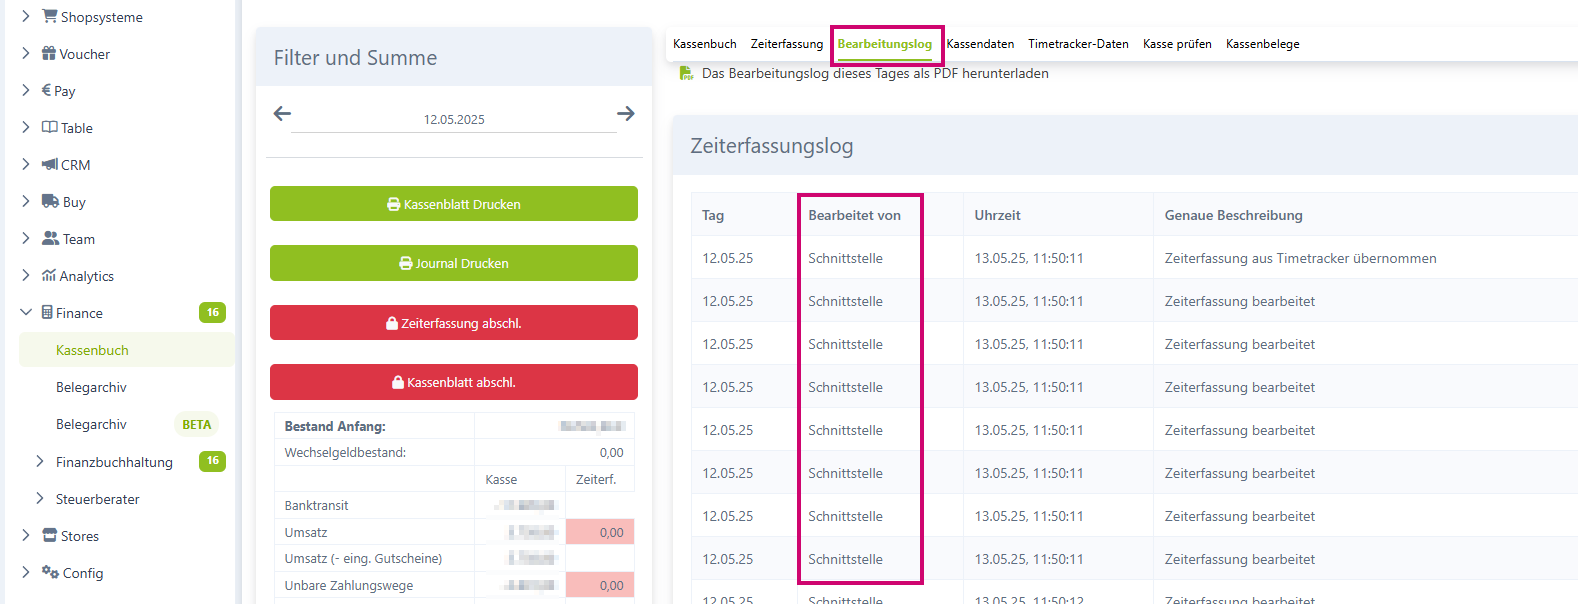Image resolution: width=1578 pixels, height=604 pixels.
Task: Expand the Finanzbuchhaltung submenu chevron
Action: pos(39,461)
